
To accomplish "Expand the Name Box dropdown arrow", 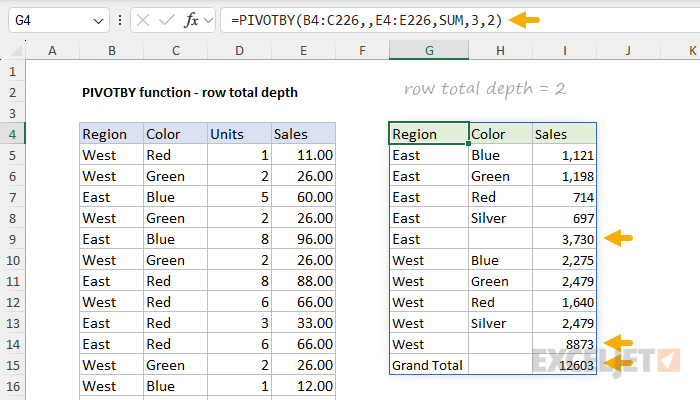I will (x=98, y=21).
